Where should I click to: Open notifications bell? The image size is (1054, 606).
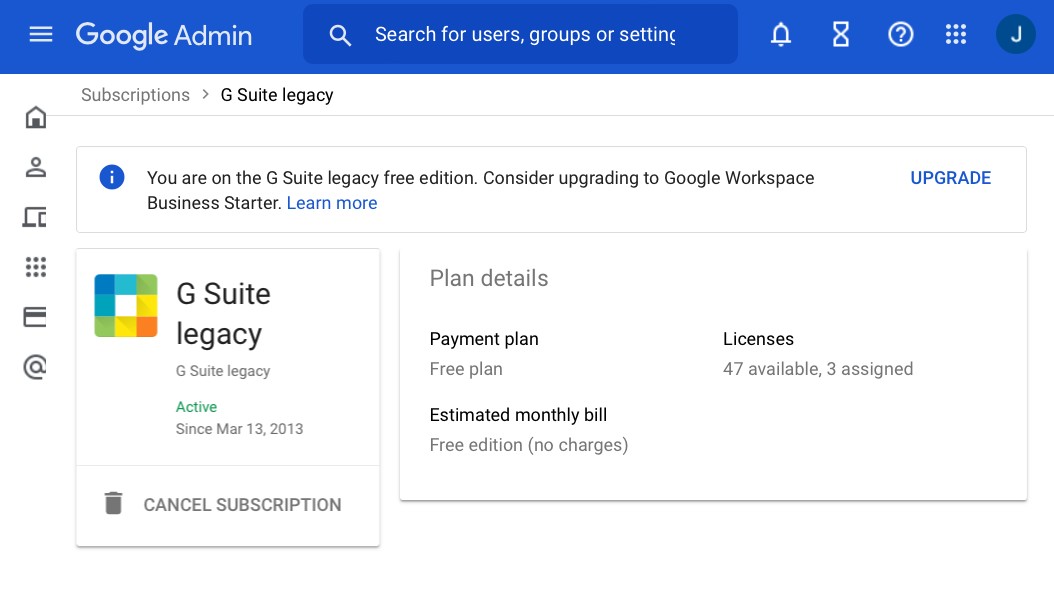click(x=780, y=34)
